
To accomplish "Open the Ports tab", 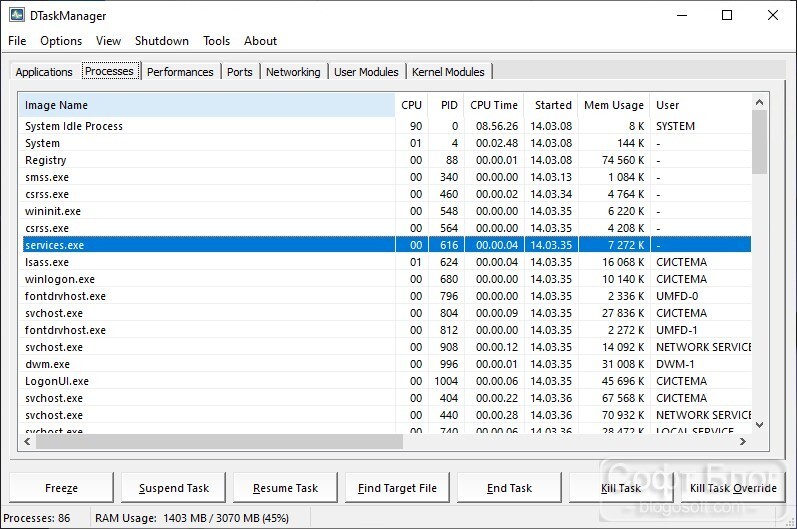I will (240, 72).
